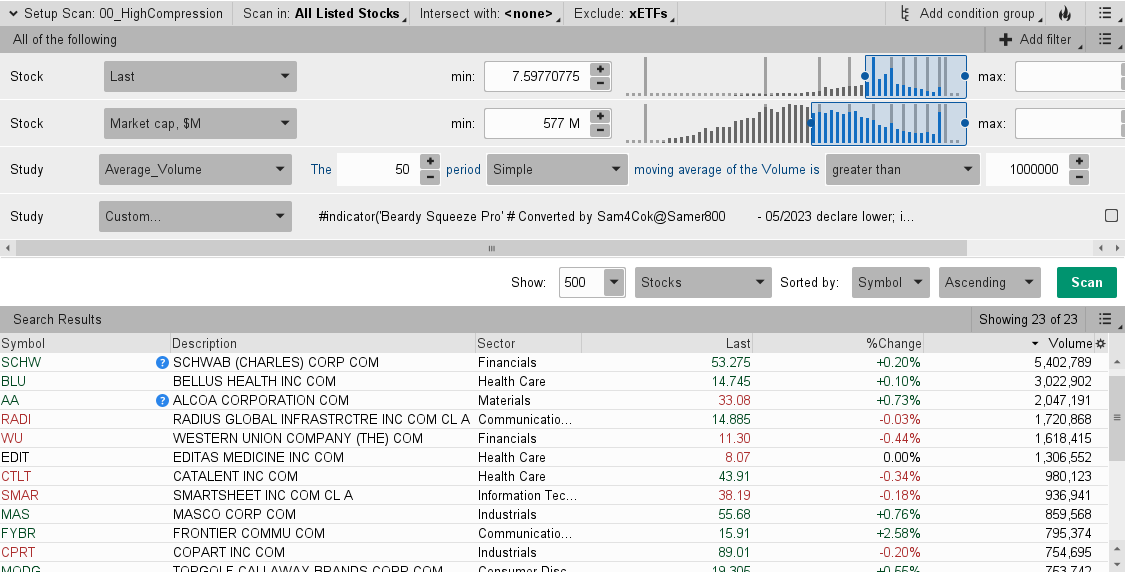Open the Custom... study dropdown
1125x572 pixels.
(x=195, y=216)
